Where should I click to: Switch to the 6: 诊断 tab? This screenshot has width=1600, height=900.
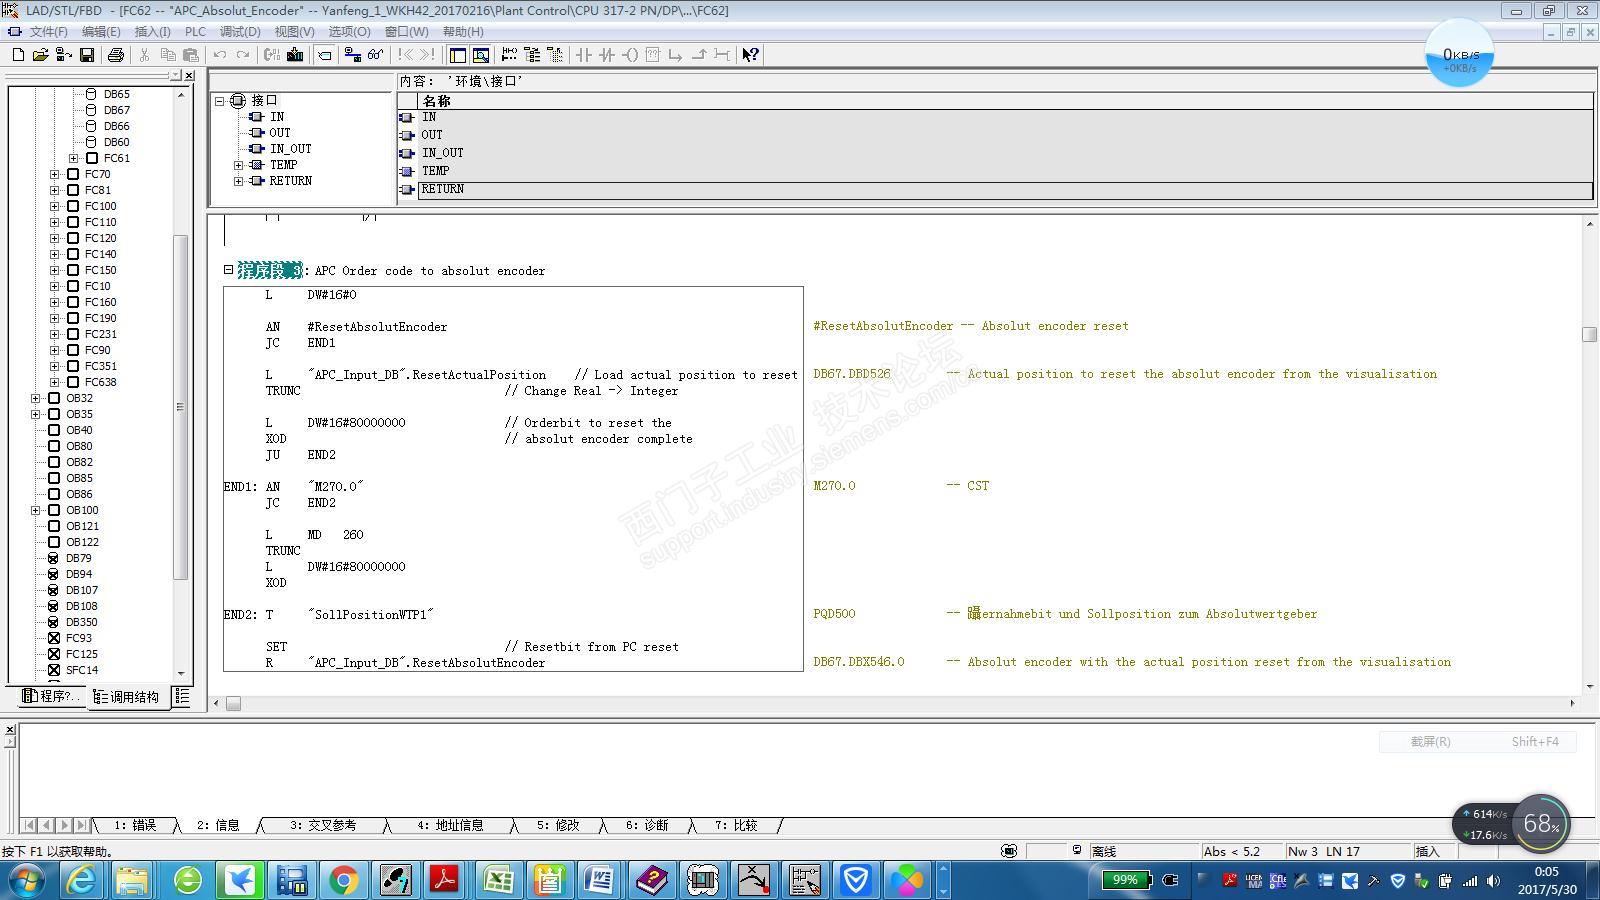[x=647, y=825]
